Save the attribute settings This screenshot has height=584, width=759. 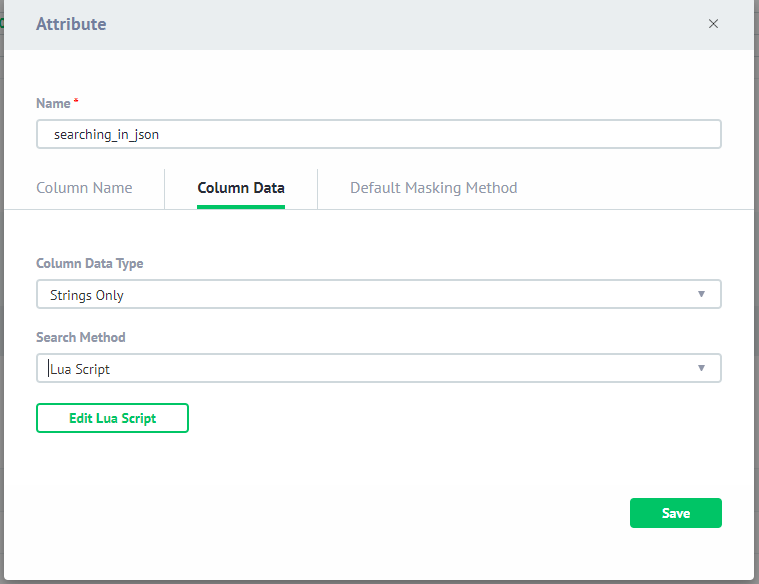coord(675,513)
